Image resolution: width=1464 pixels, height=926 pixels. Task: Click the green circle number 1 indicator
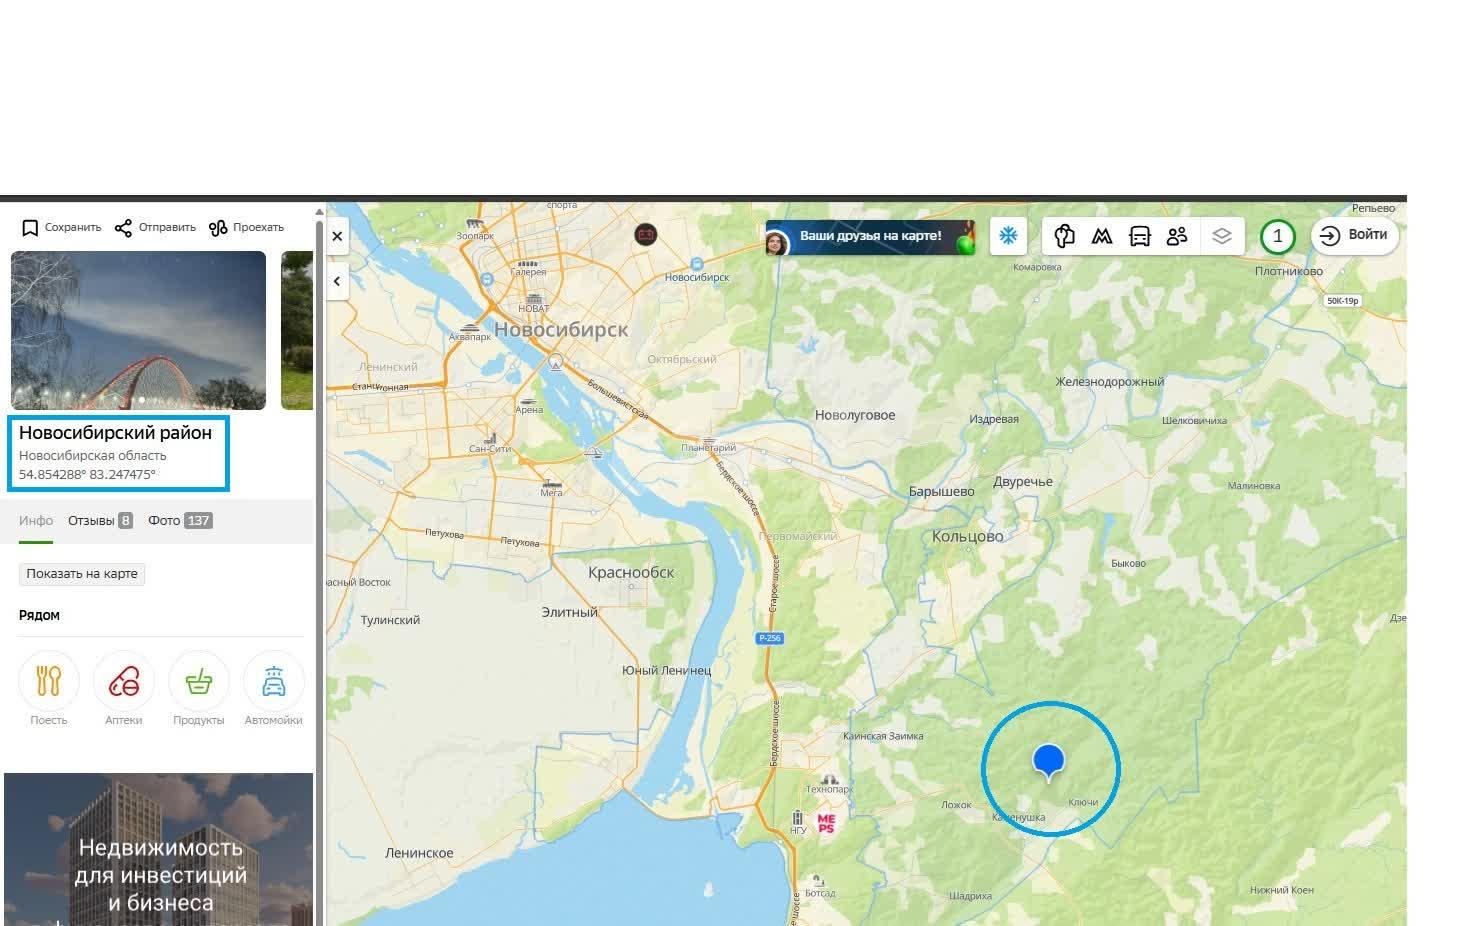pyautogui.click(x=1277, y=237)
